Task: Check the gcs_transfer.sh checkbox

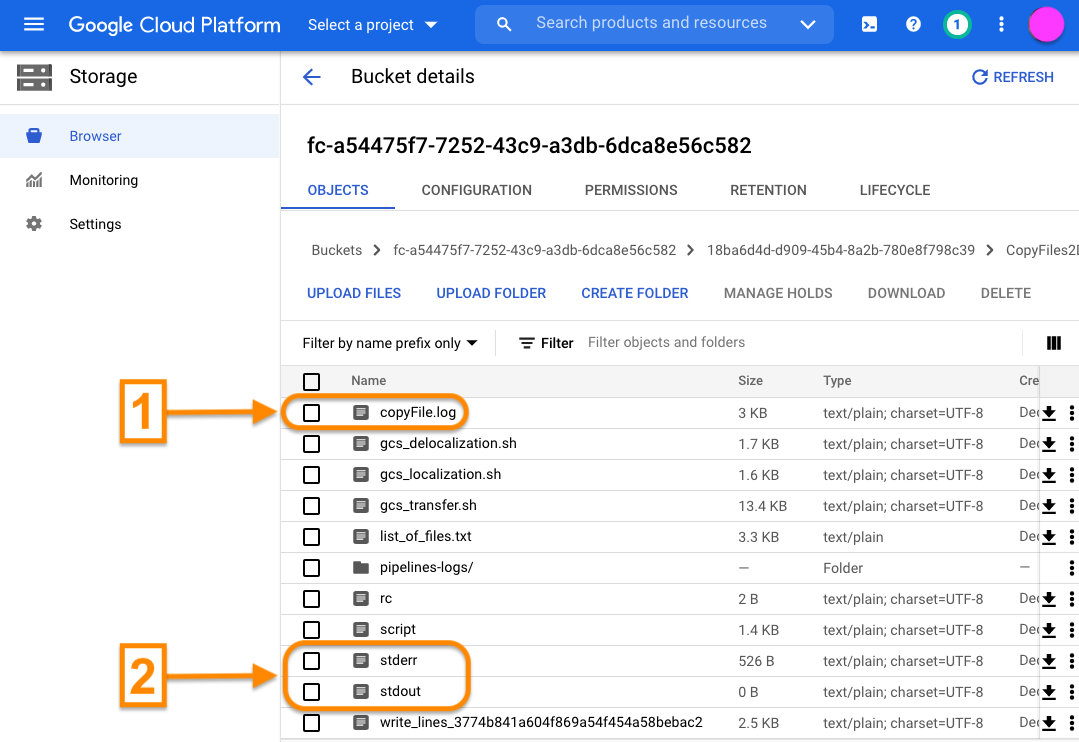Action: pyautogui.click(x=312, y=506)
